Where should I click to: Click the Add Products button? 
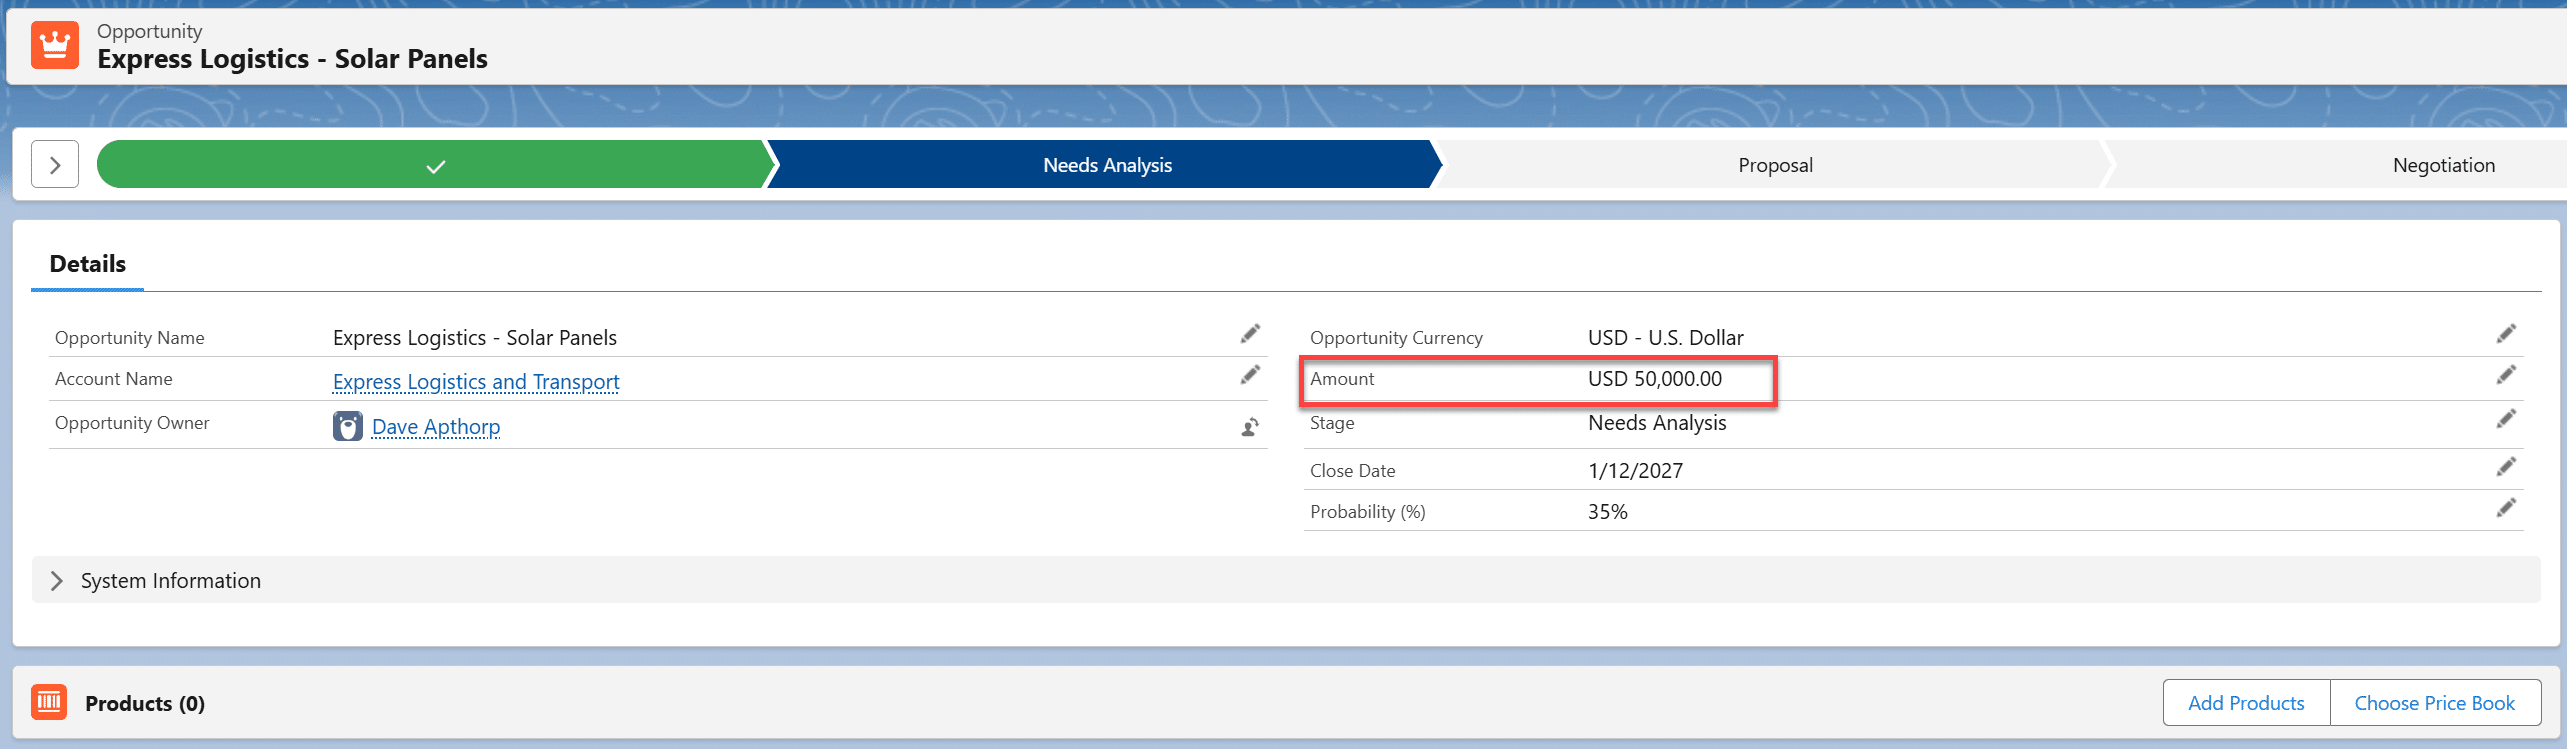[x=2245, y=703]
